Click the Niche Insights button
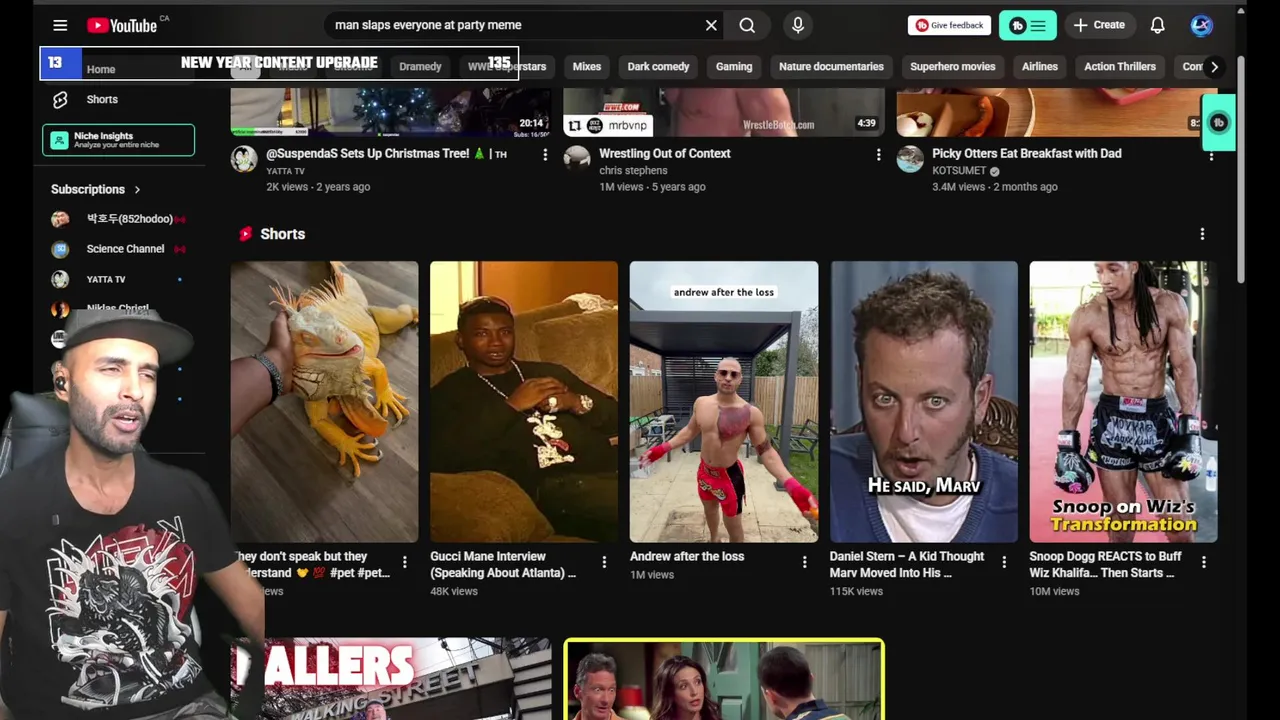Image resolution: width=1280 pixels, height=720 pixels. (x=118, y=140)
